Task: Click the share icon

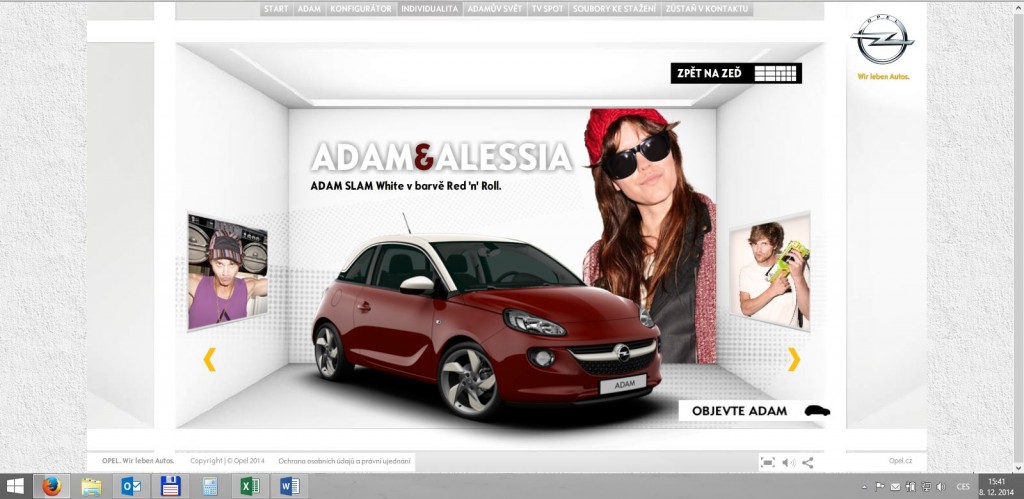Action: pos(808,462)
